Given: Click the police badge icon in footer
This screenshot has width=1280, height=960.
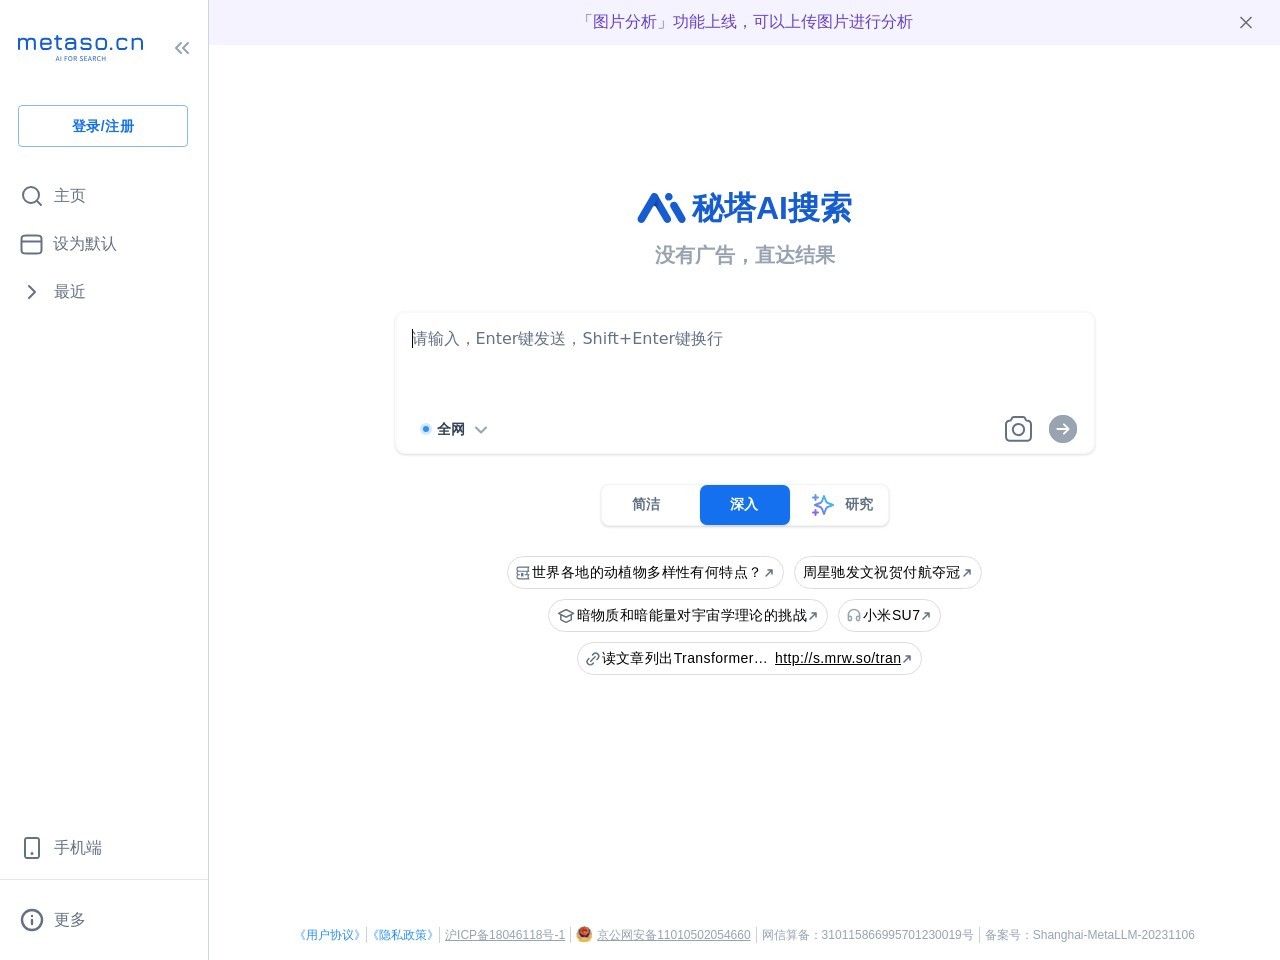Looking at the screenshot, I should 584,934.
